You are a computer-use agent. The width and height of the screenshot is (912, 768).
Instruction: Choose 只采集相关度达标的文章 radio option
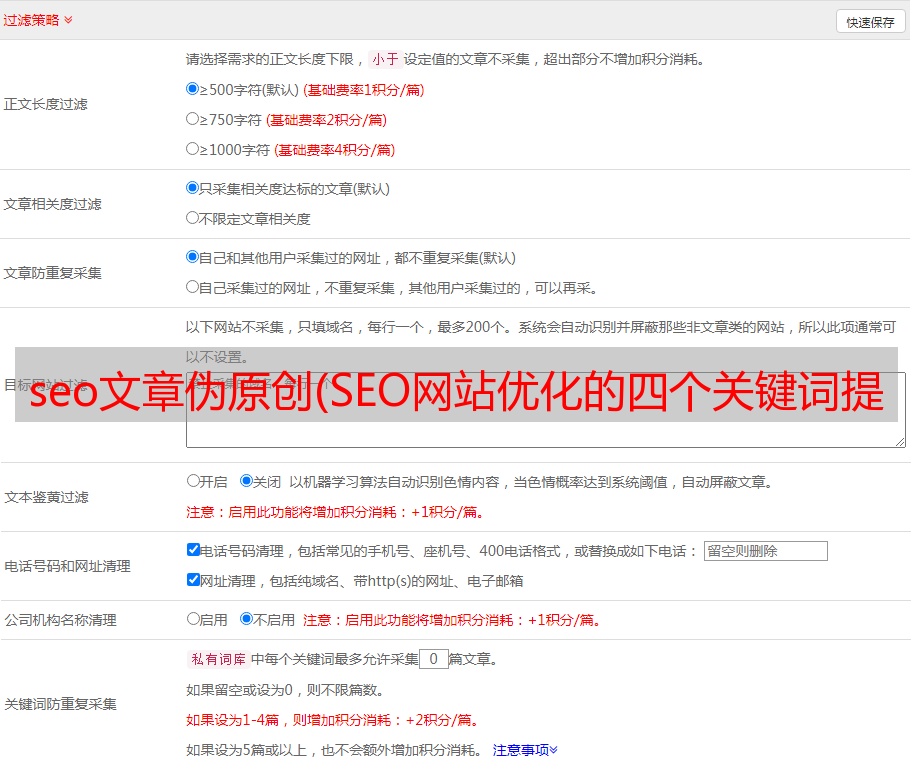click(x=192, y=188)
